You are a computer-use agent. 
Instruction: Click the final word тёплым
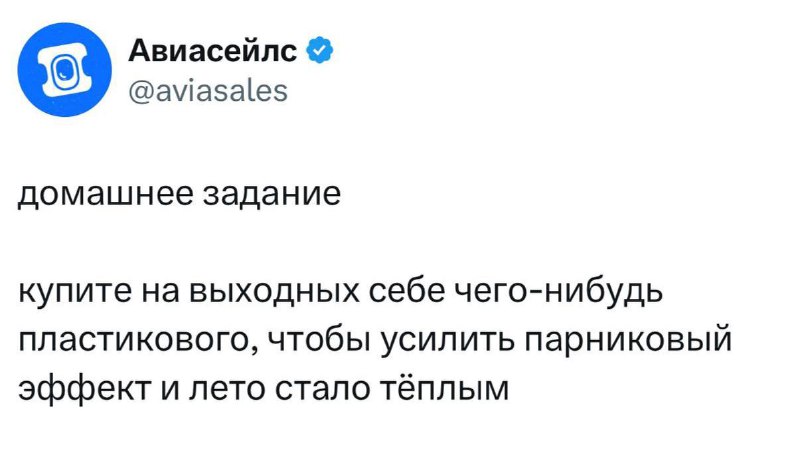[x=446, y=389]
